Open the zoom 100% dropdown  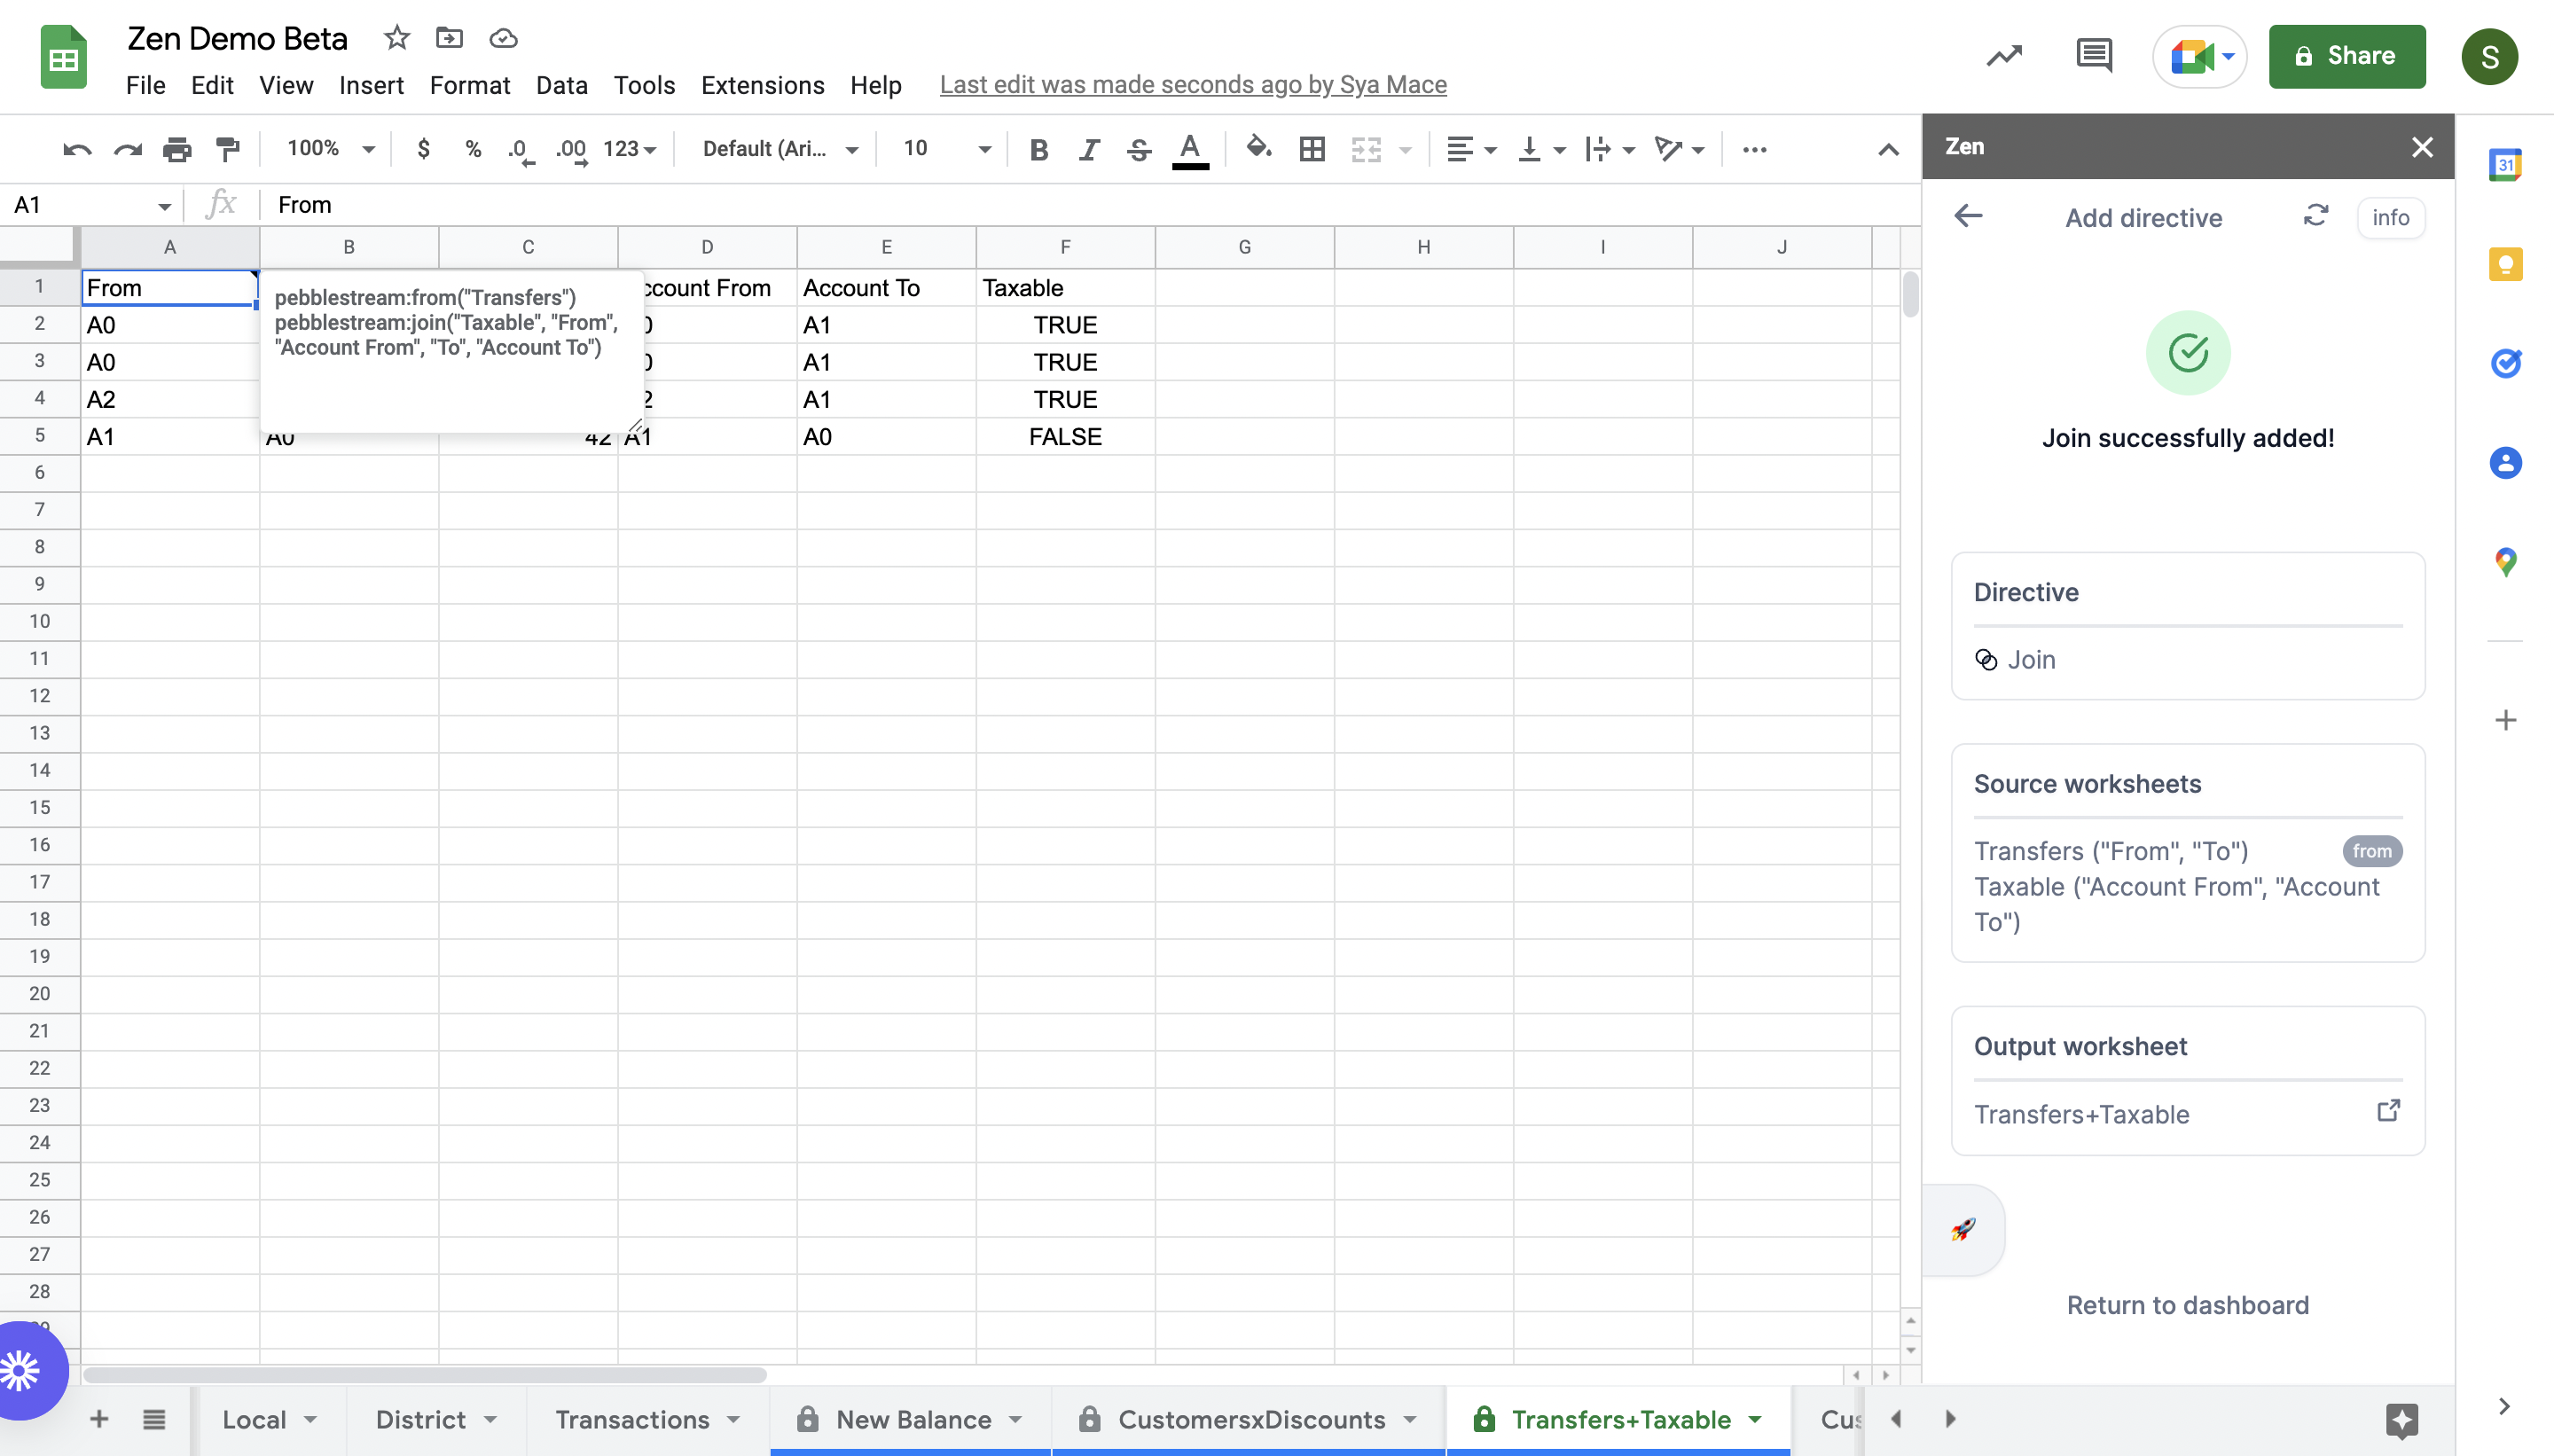tap(330, 149)
